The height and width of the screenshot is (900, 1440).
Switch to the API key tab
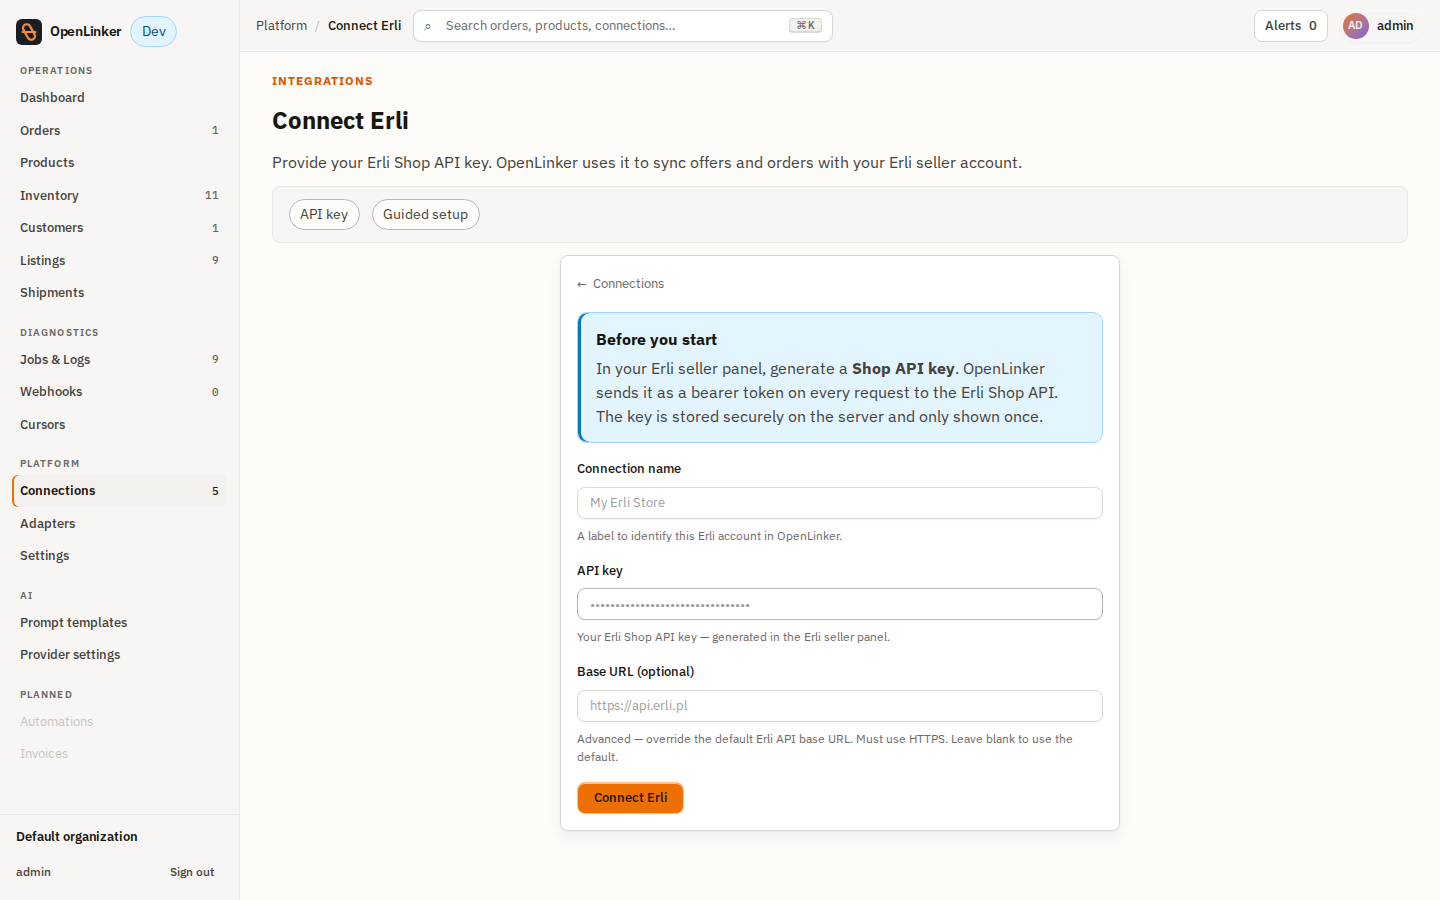(x=324, y=215)
